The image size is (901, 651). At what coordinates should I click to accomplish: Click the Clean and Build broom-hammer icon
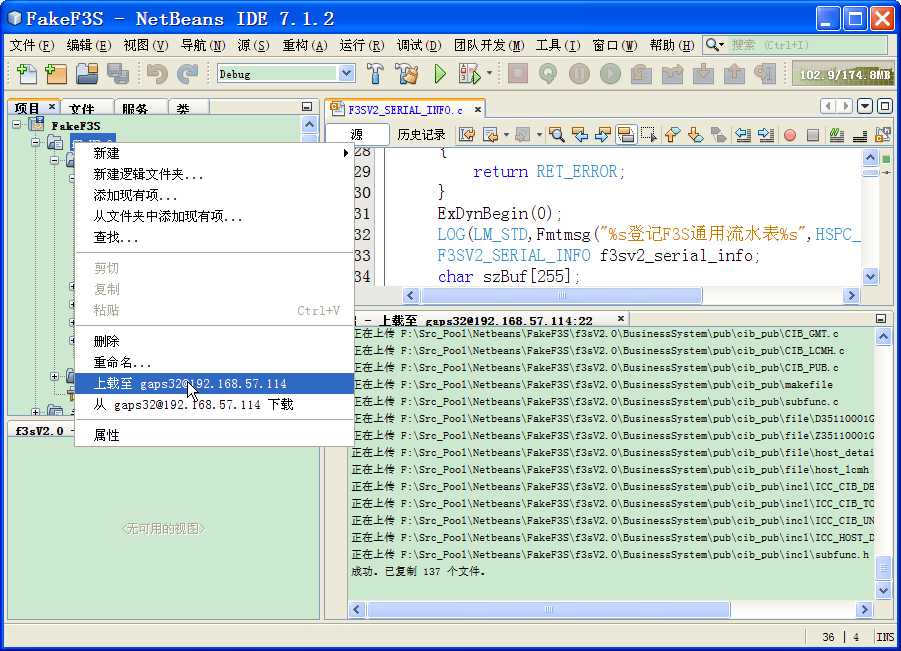pos(406,74)
